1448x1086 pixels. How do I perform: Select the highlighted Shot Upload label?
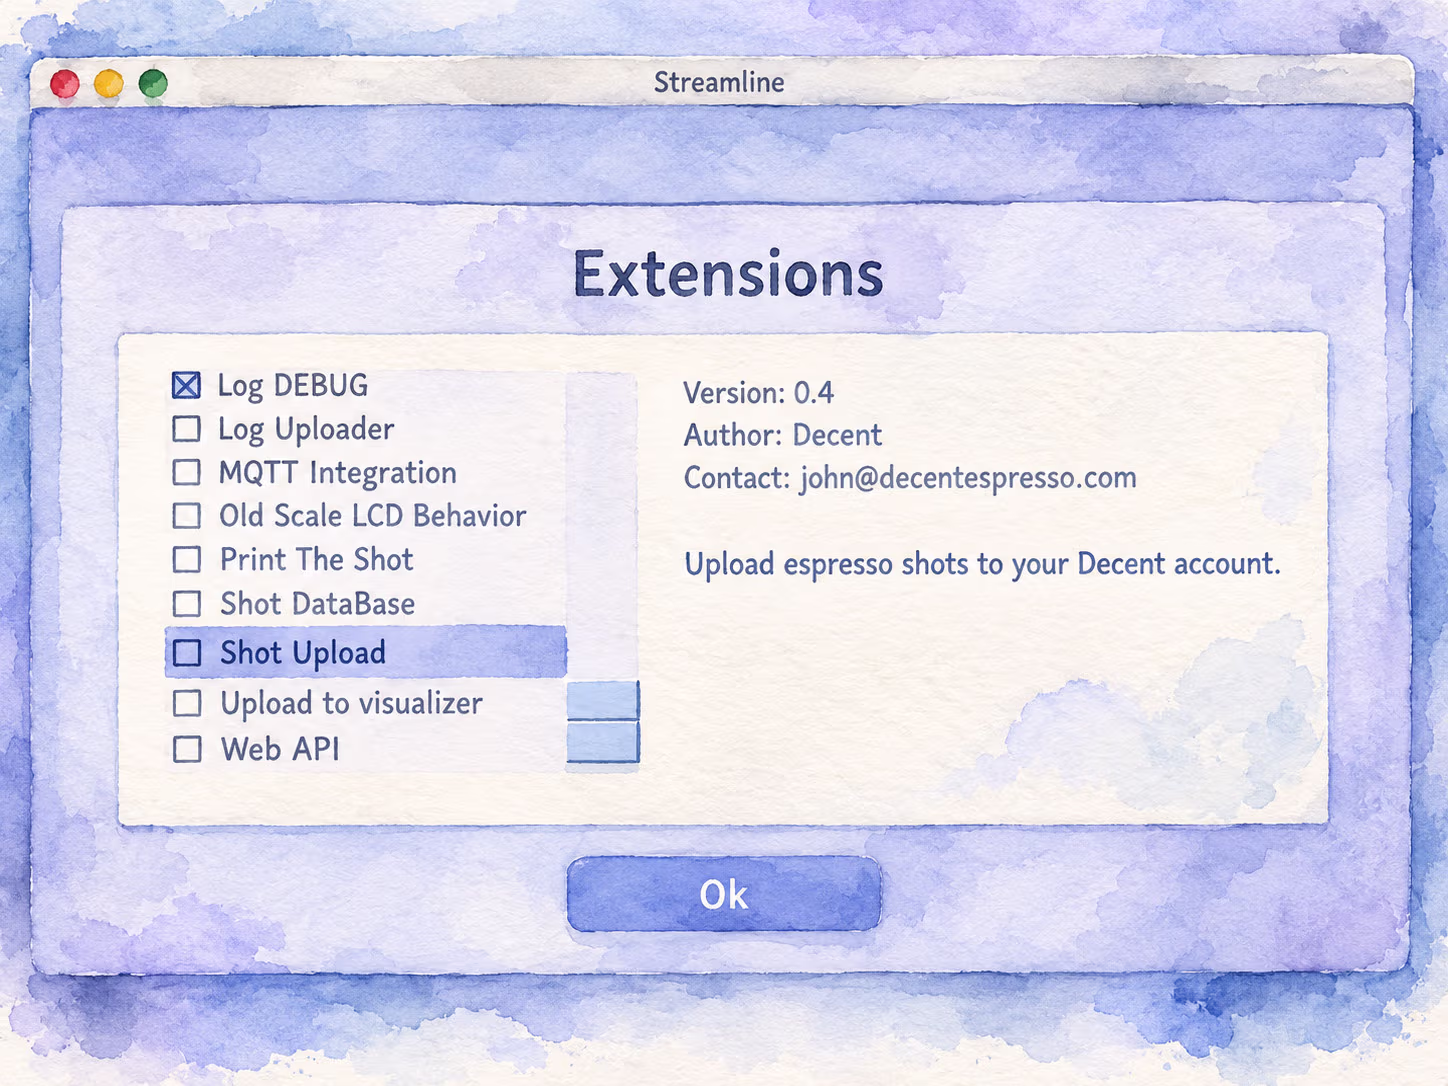[303, 653]
